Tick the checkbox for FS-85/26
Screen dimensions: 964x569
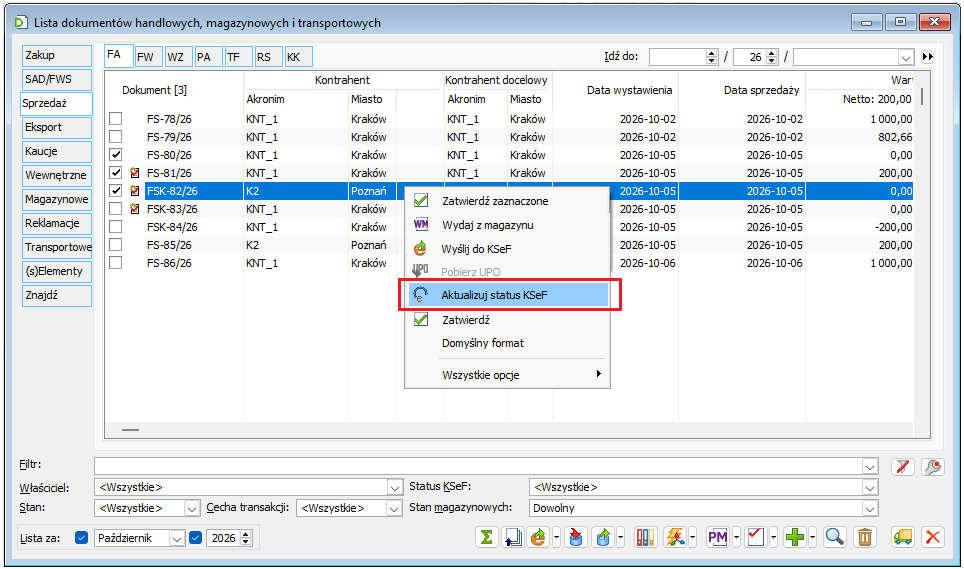(116, 245)
